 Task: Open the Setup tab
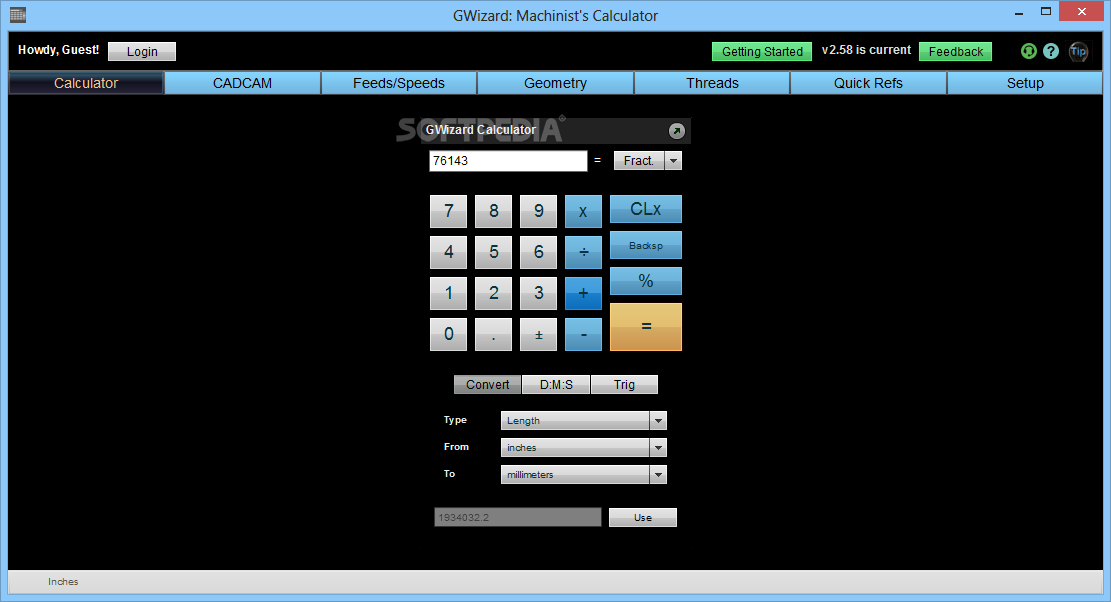(x=1025, y=83)
